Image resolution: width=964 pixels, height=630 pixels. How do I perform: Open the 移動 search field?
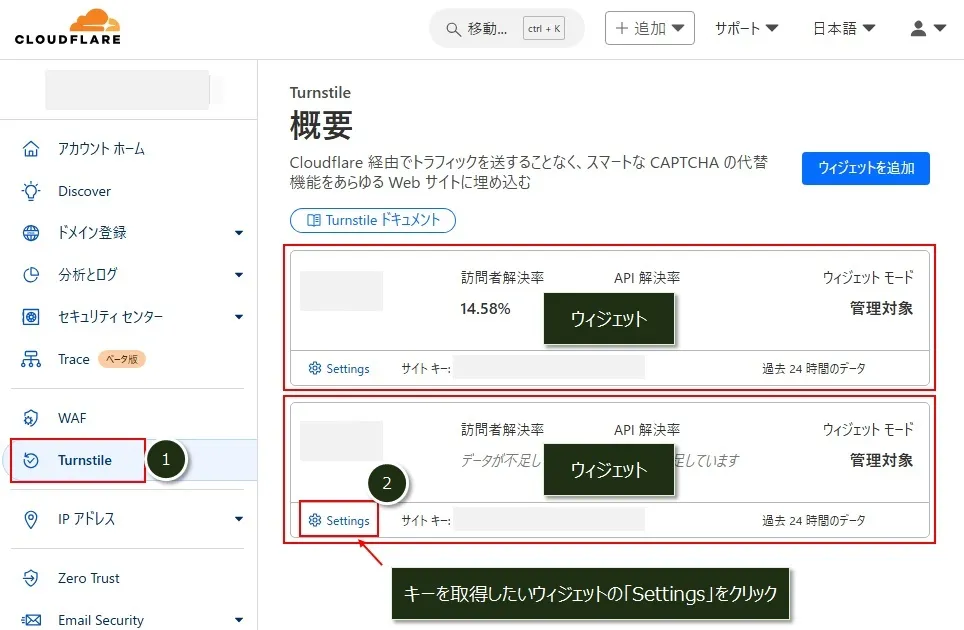click(506, 28)
